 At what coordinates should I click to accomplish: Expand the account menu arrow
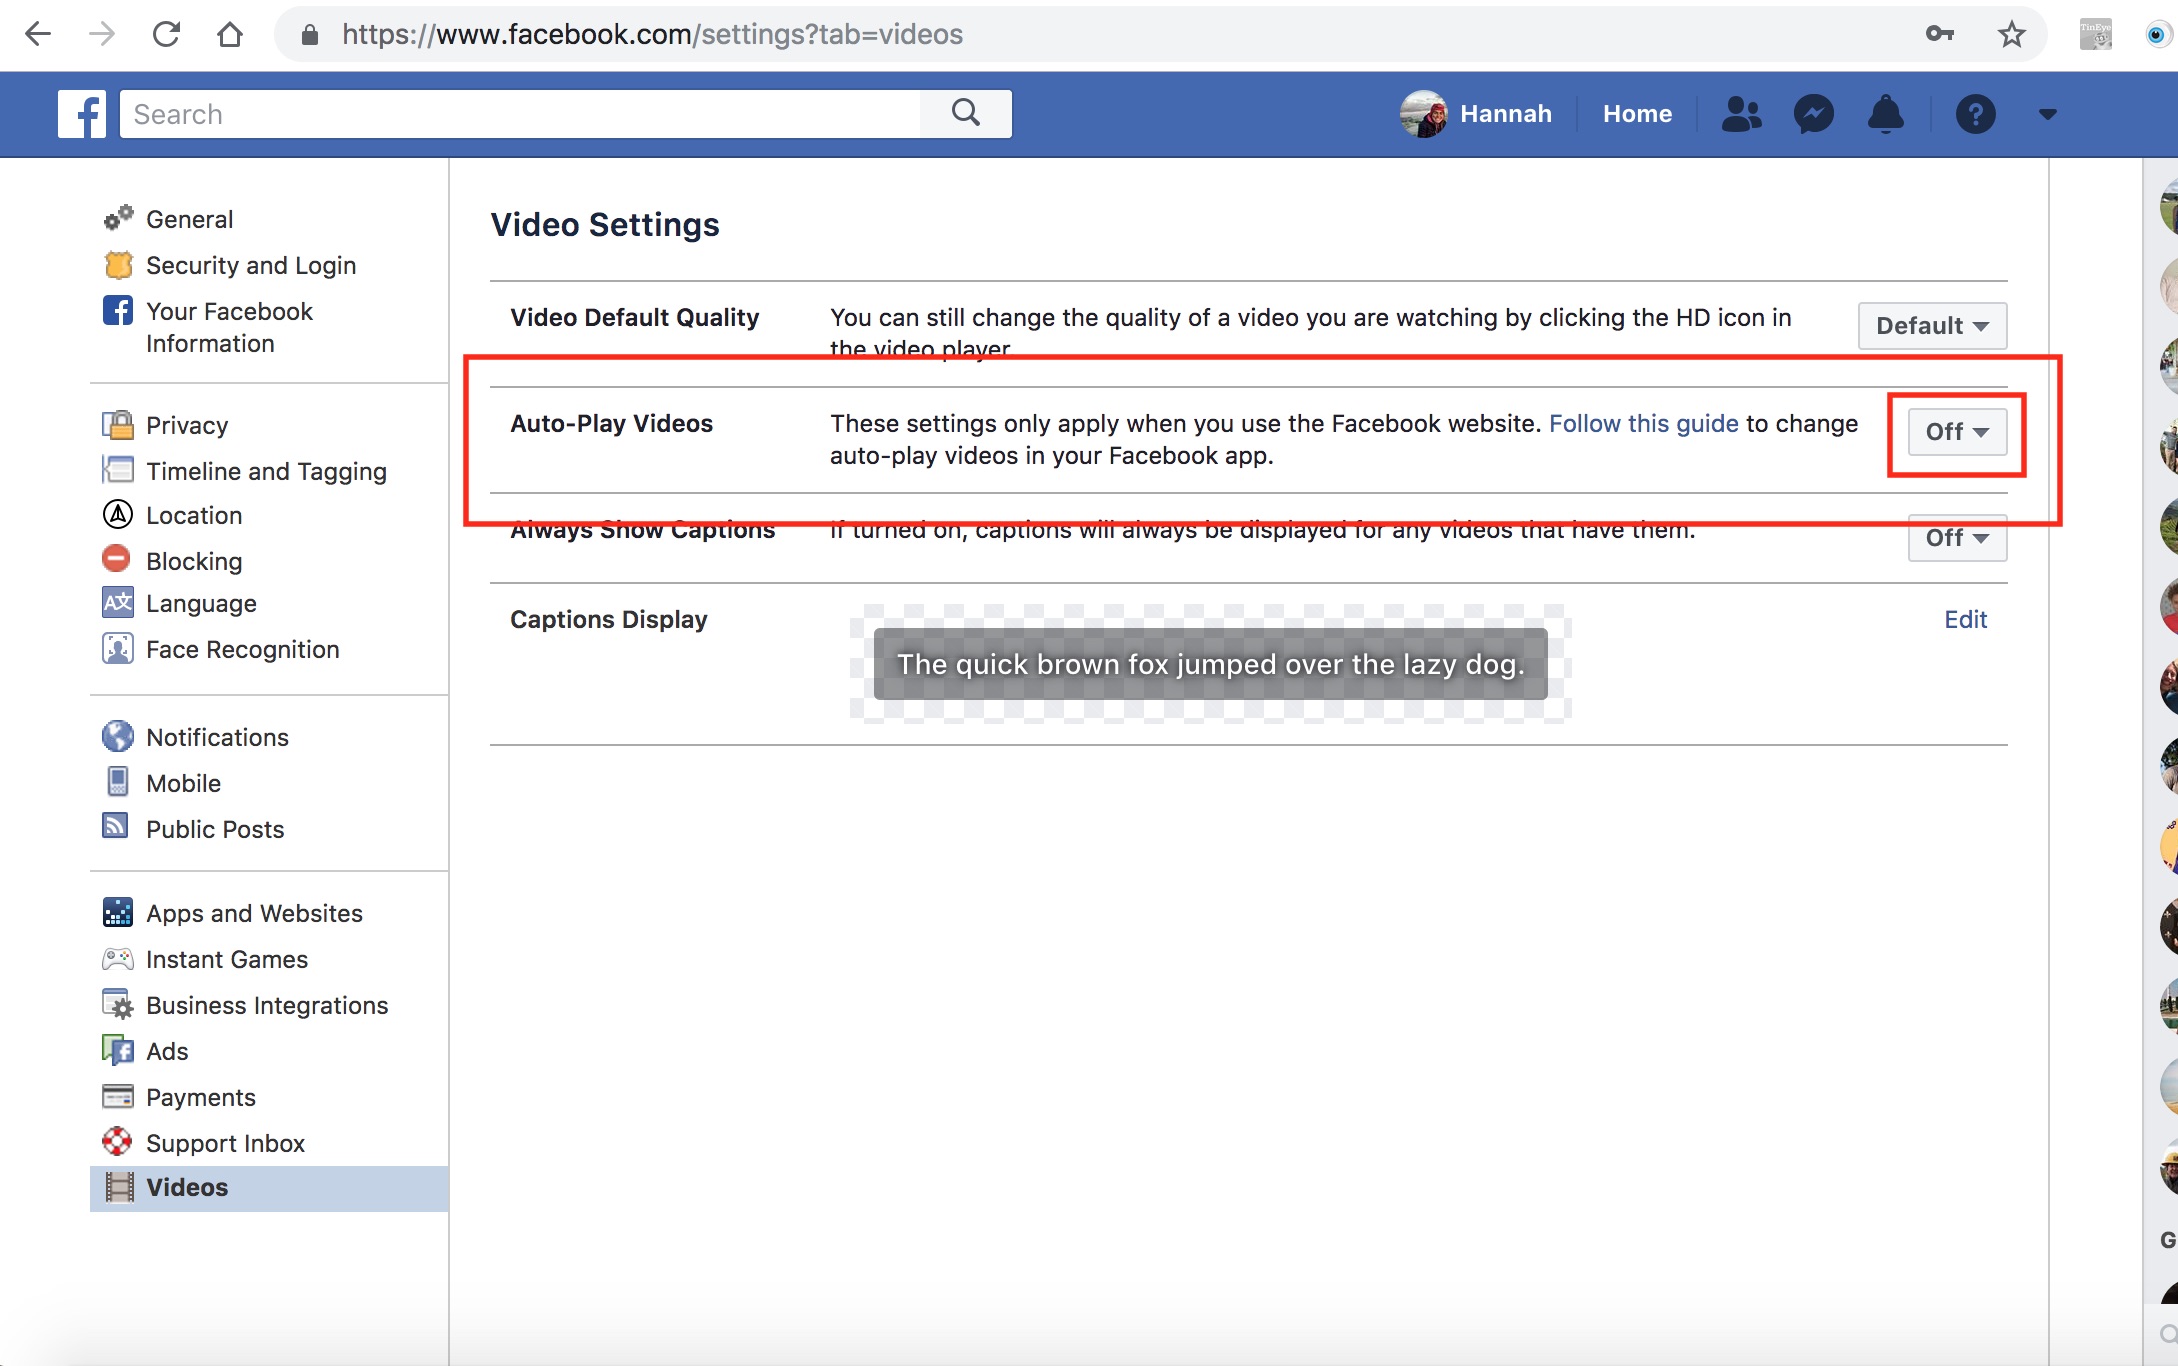point(2047,114)
